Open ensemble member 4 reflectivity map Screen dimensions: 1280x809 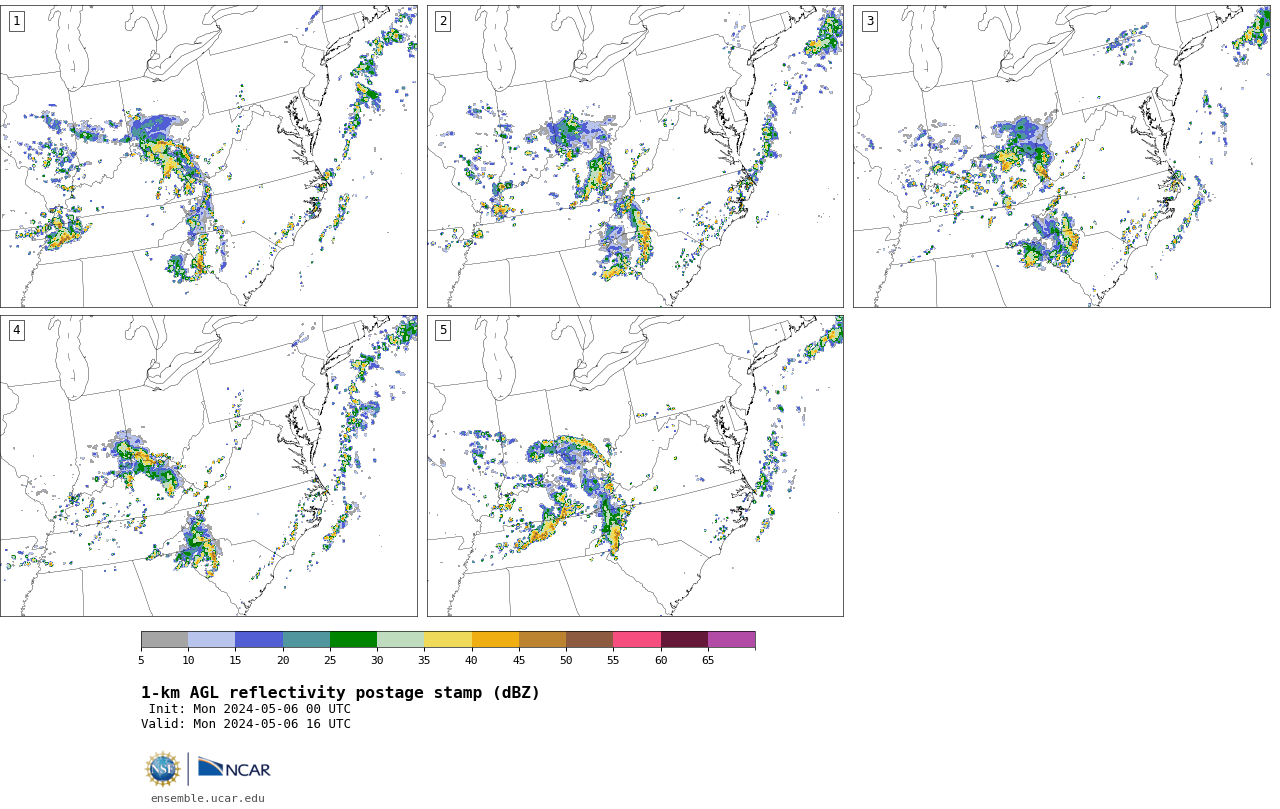[x=208, y=466]
